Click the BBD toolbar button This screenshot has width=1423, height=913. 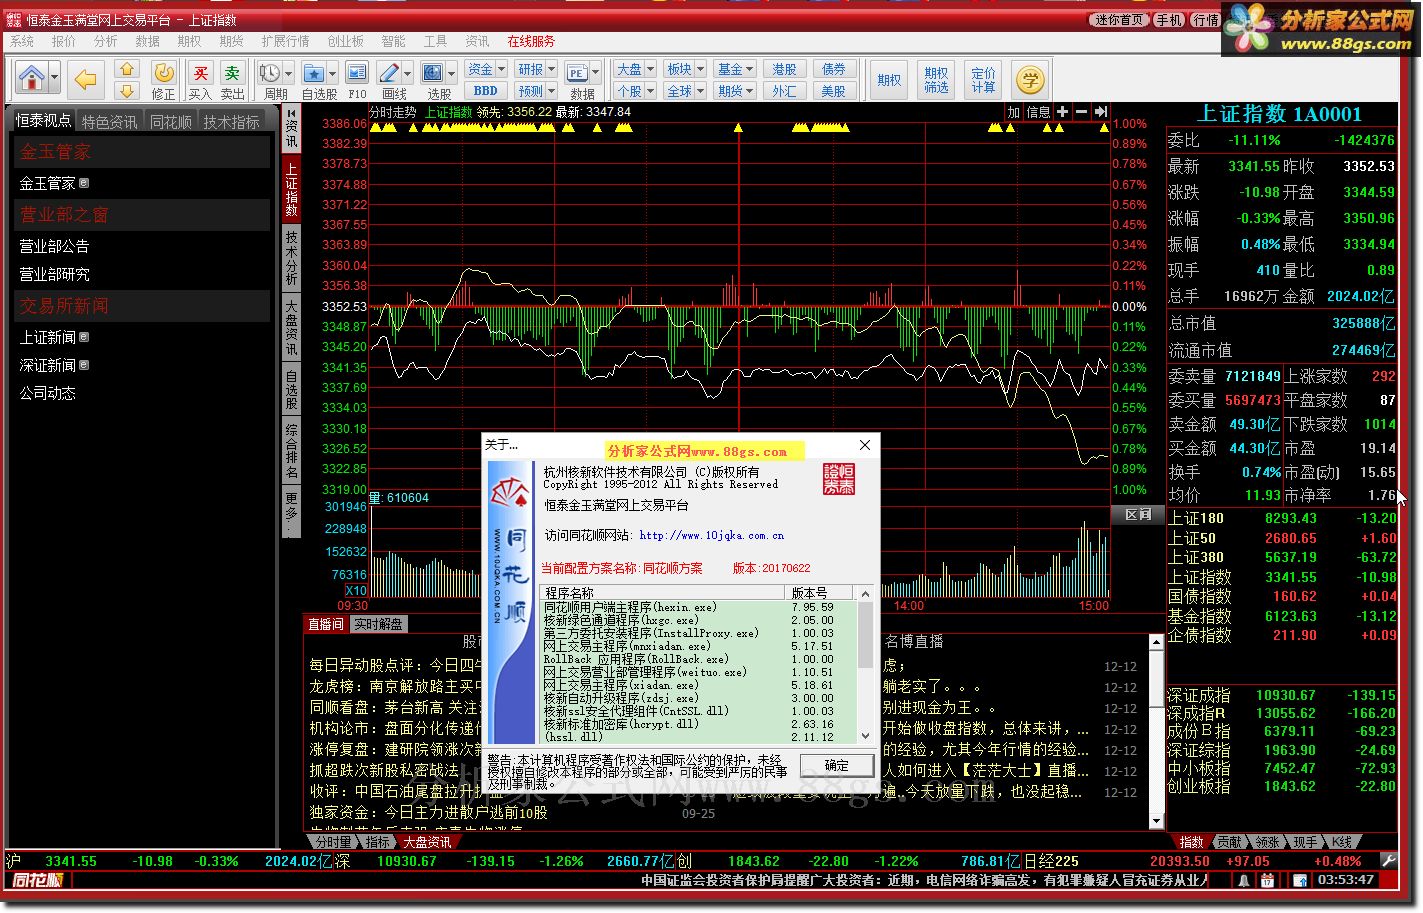click(x=486, y=91)
